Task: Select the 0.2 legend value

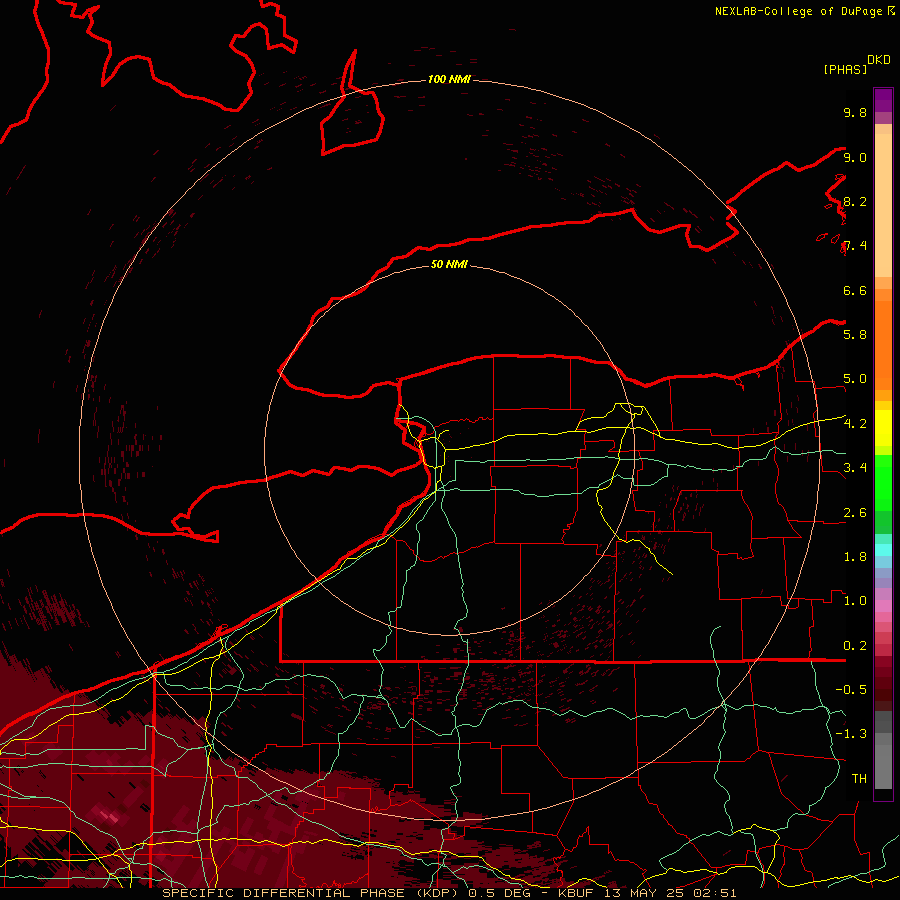Action: [x=855, y=646]
